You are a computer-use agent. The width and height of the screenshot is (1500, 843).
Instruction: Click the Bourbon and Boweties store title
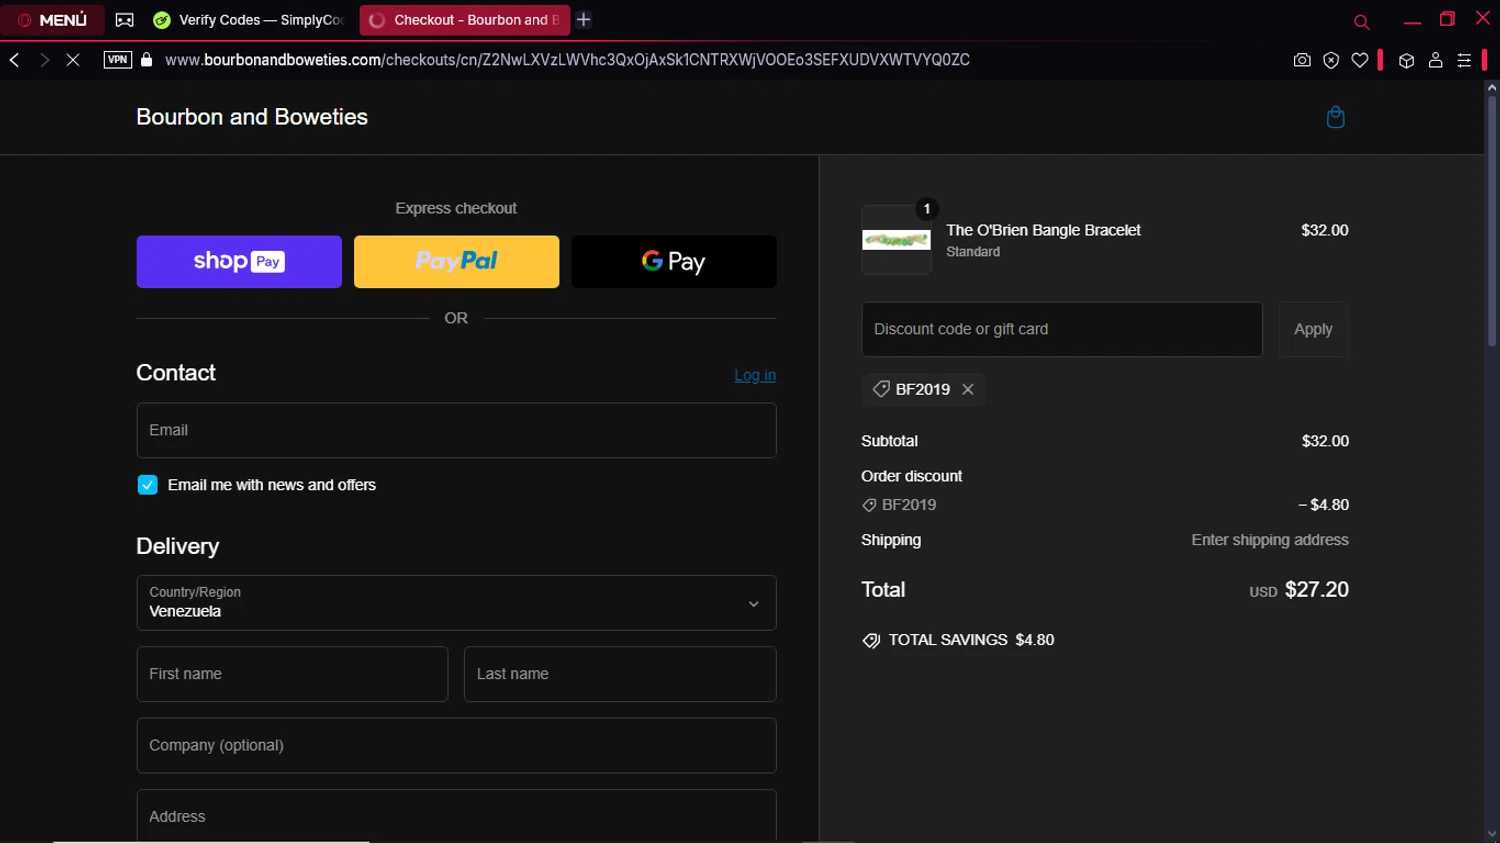(x=252, y=117)
